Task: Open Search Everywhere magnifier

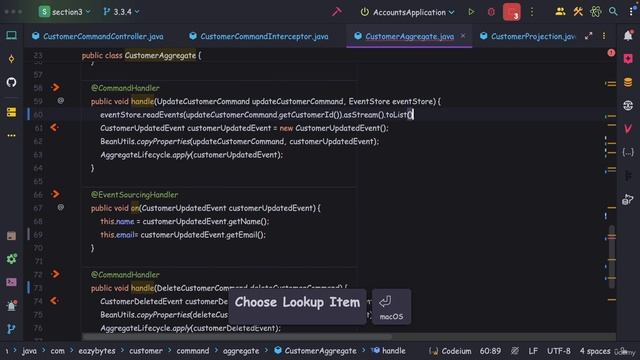Action: [x=613, y=12]
